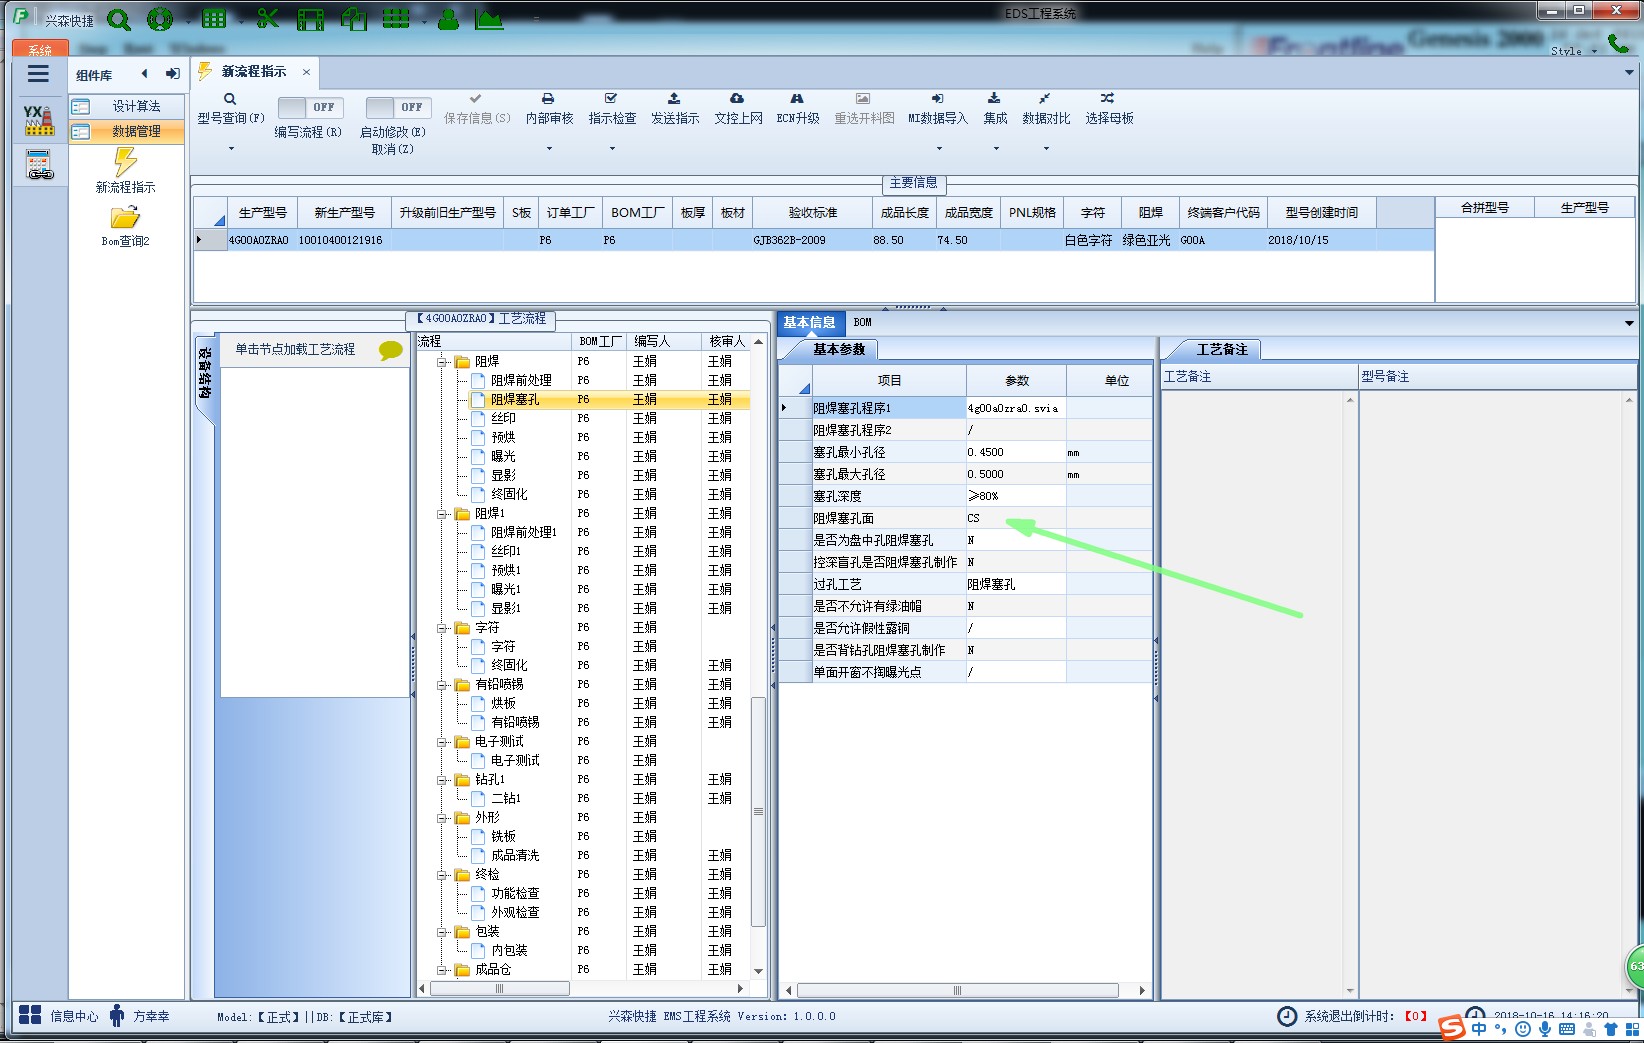Click ECN升级 toolbar icon
The width and height of the screenshot is (1644, 1043).
[x=797, y=99]
